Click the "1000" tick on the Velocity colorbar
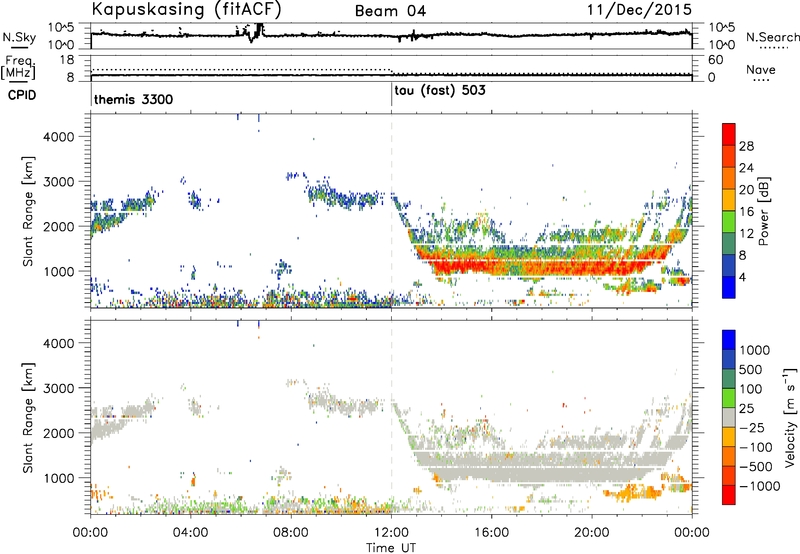 754,350
